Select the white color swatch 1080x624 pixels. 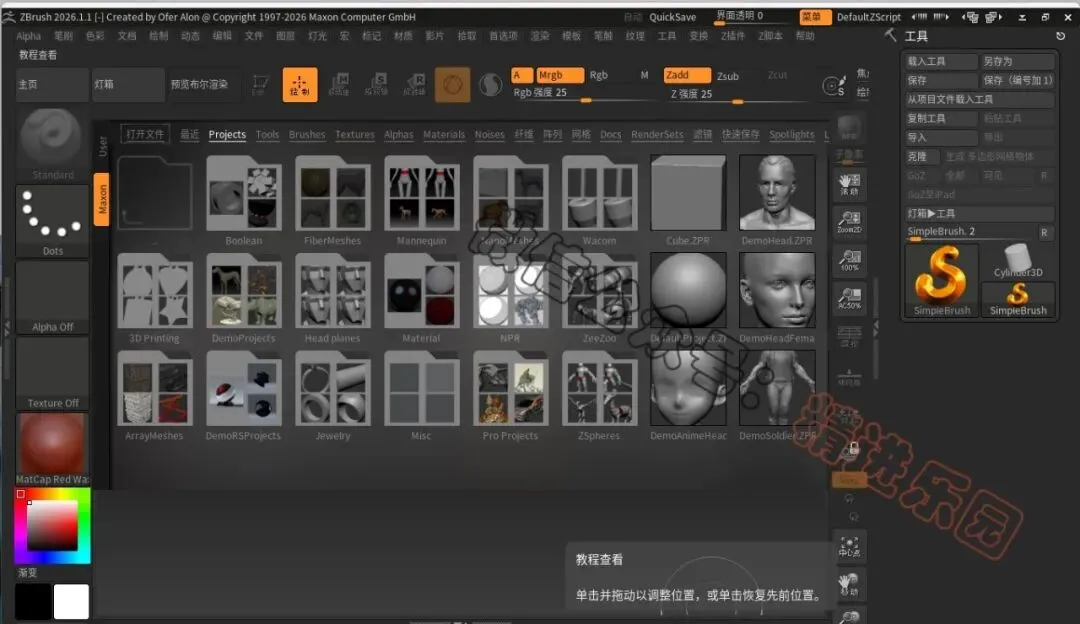71,602
